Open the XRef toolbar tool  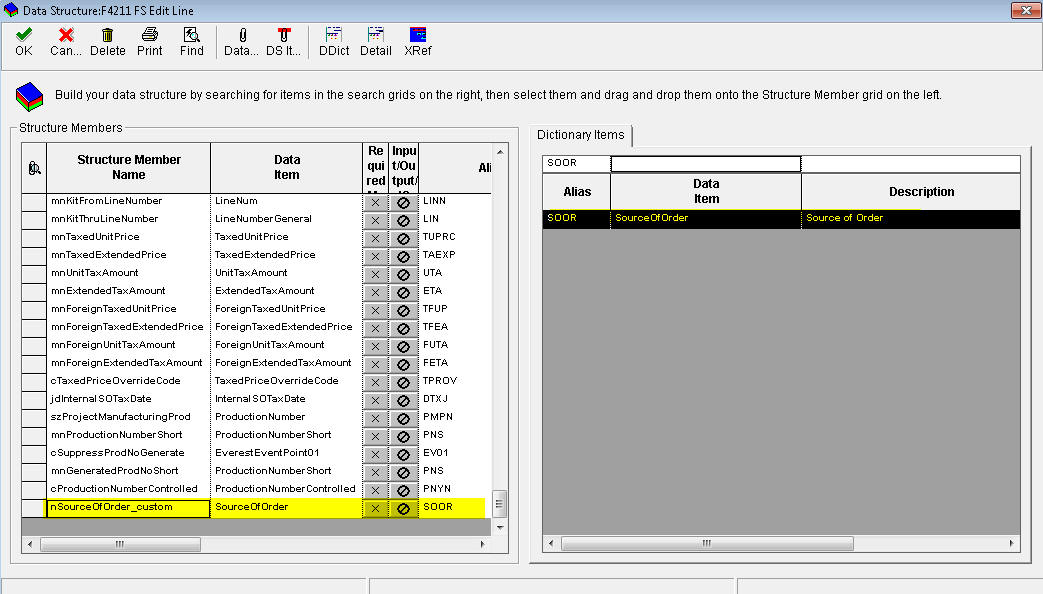[418, 42]
